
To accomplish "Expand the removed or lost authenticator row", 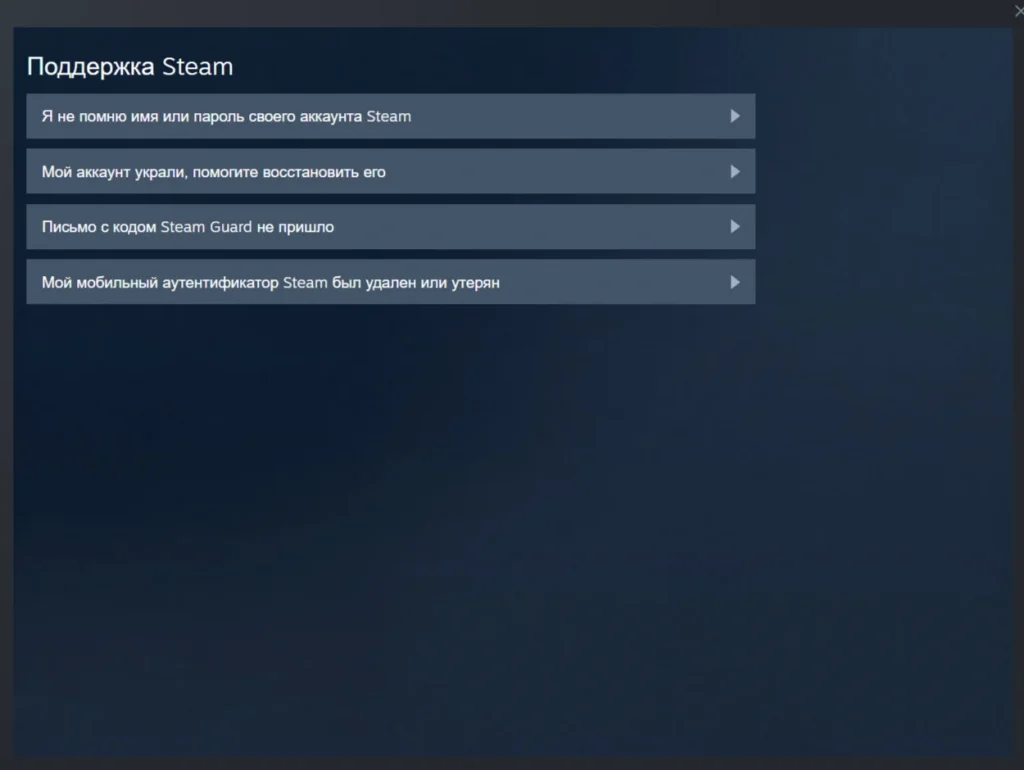I will pos(390,282).
